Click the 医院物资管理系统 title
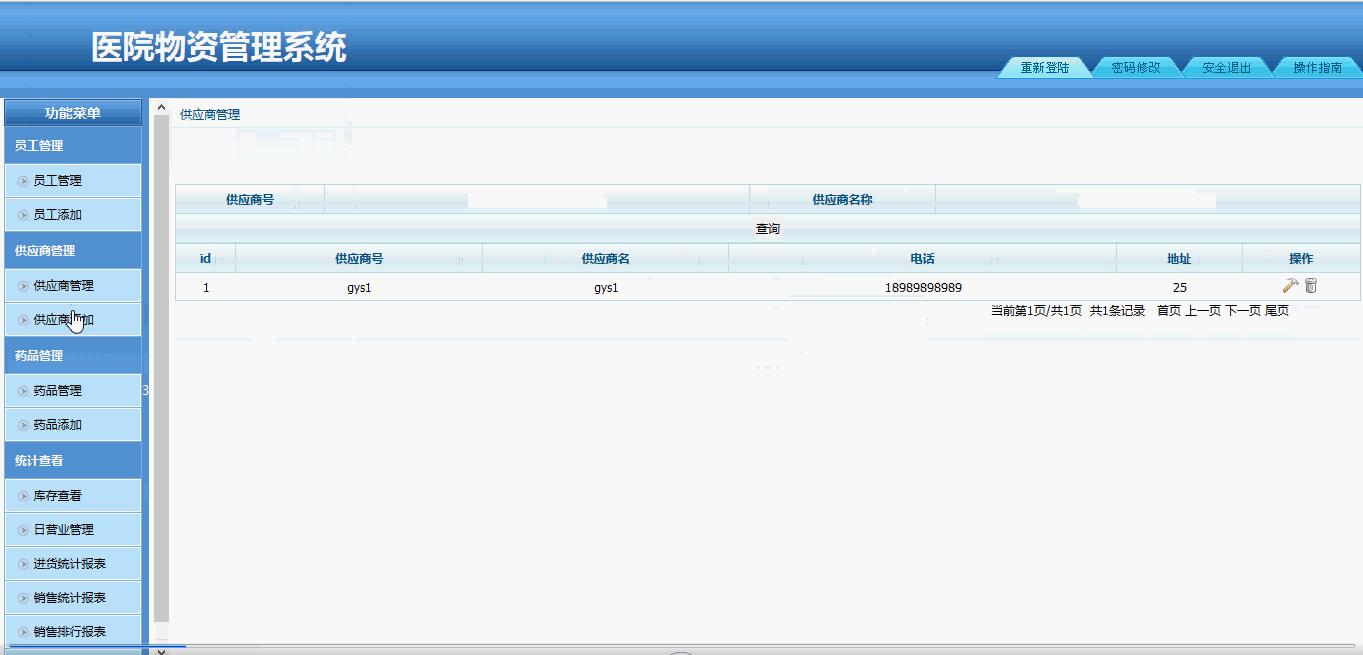This screenshot has width=1363, height=655. (x=219, y=47)
